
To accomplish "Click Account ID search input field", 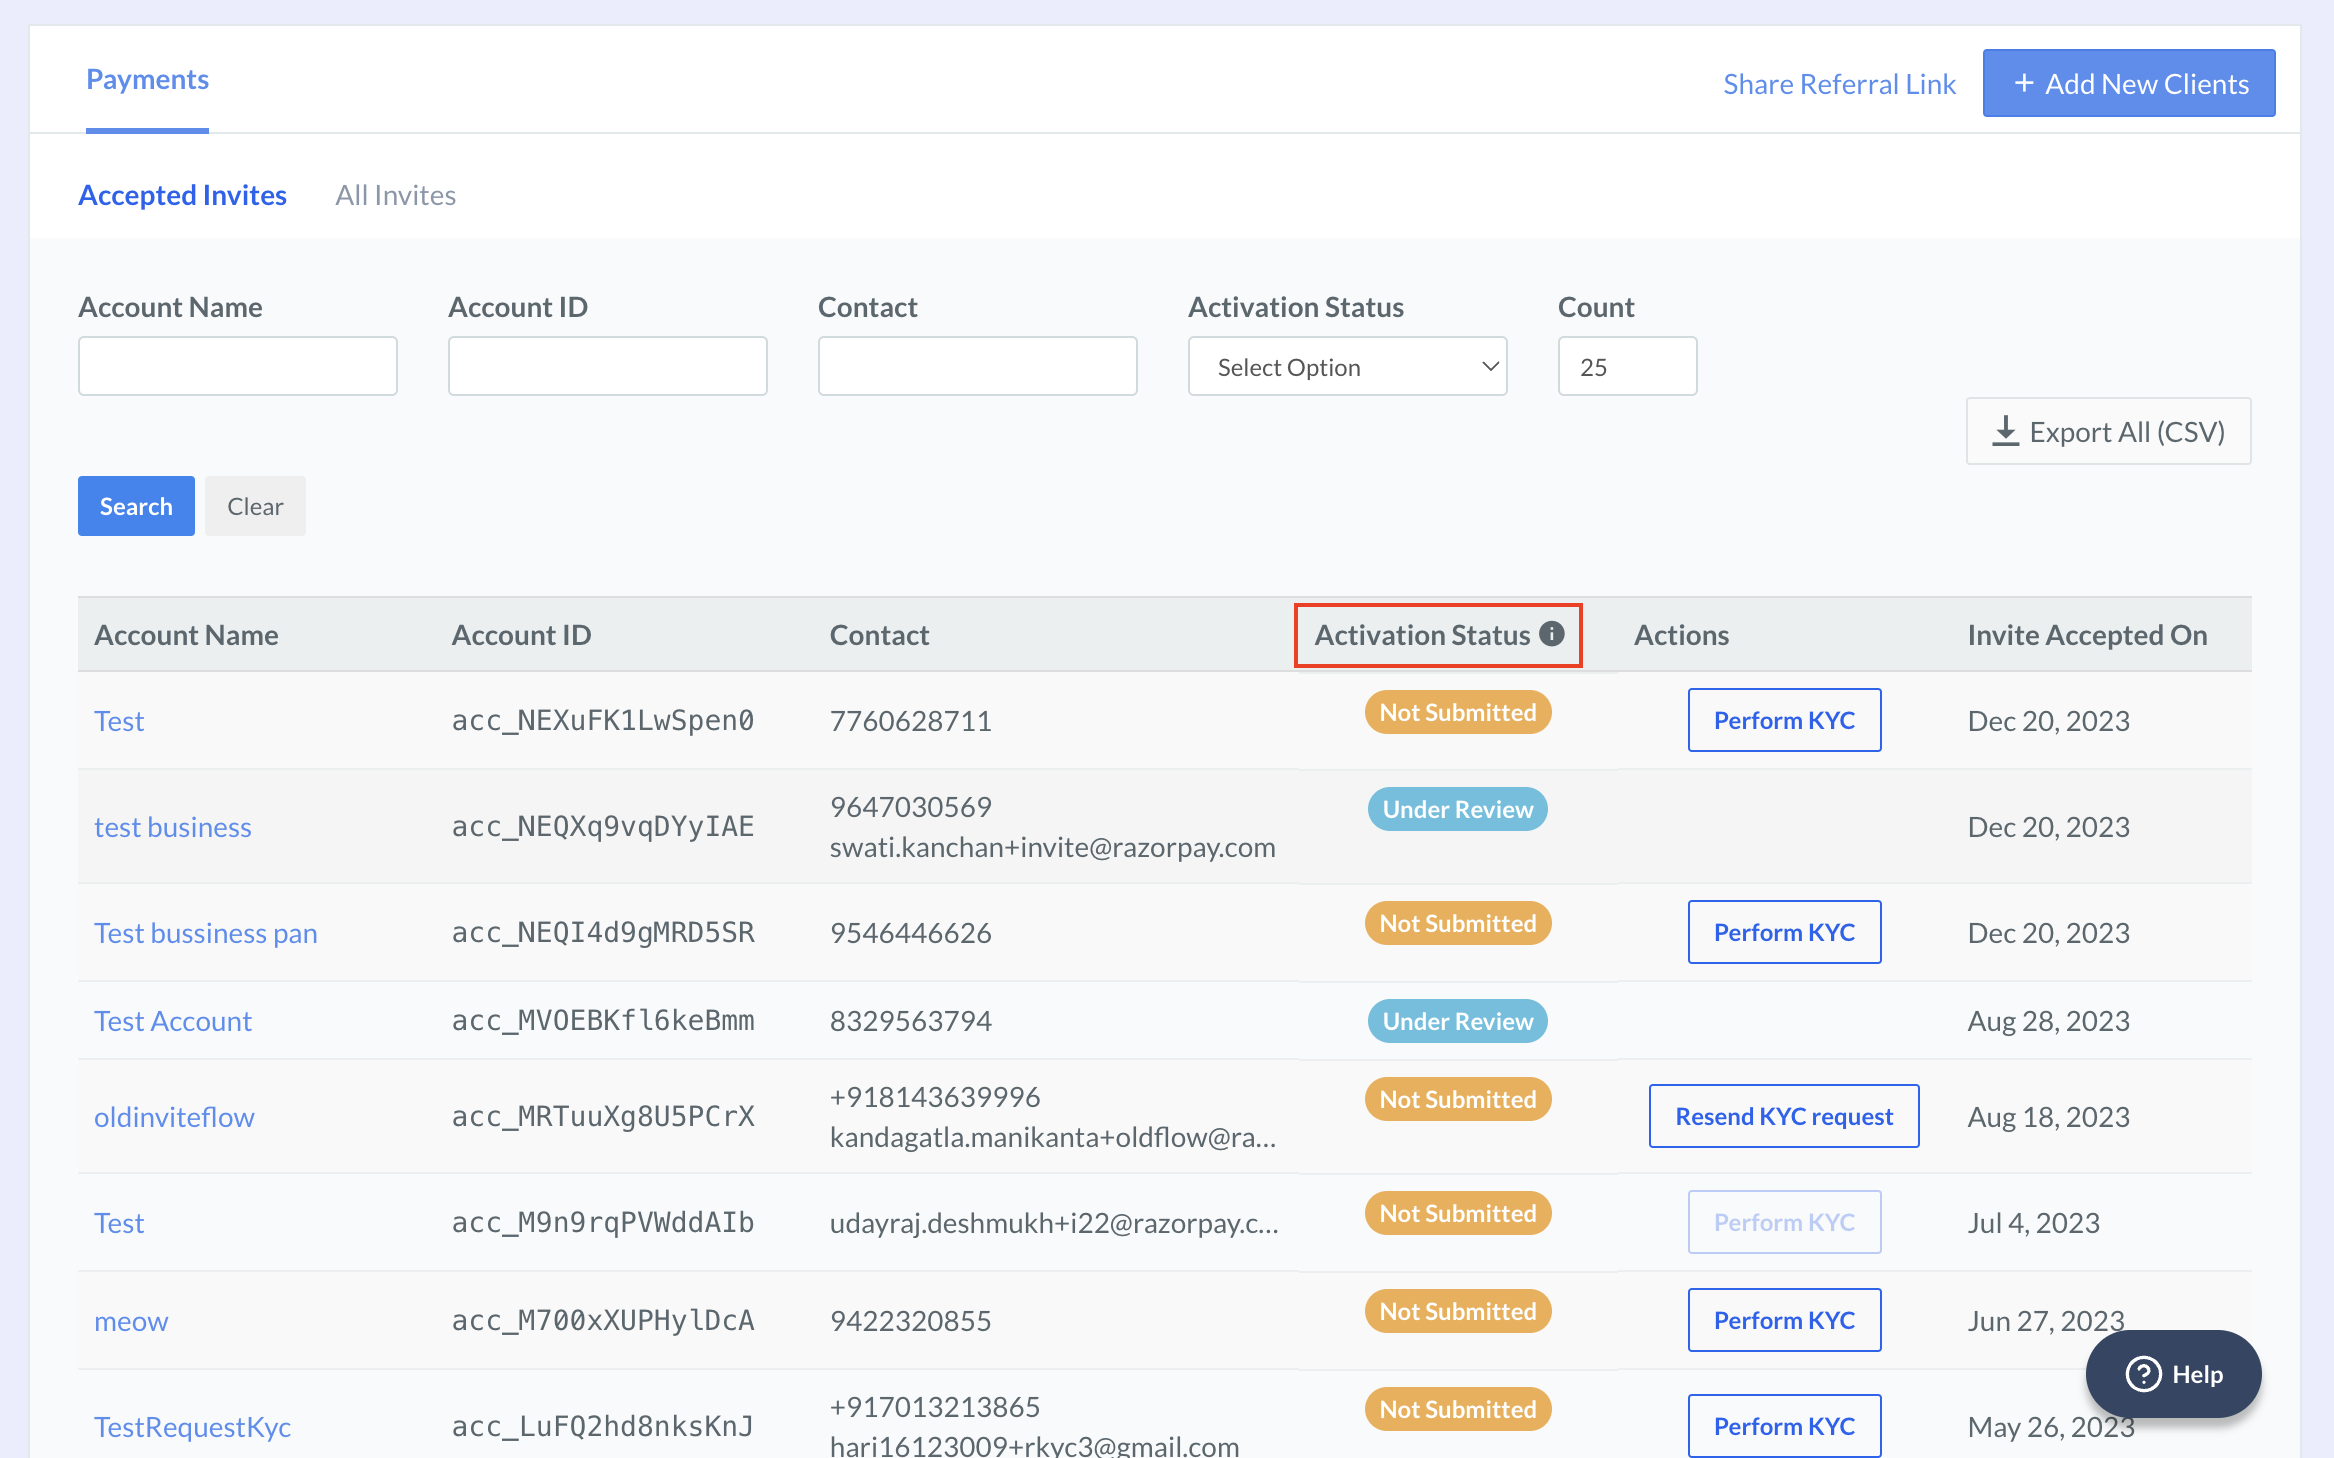I will click(x=606, y=364).
